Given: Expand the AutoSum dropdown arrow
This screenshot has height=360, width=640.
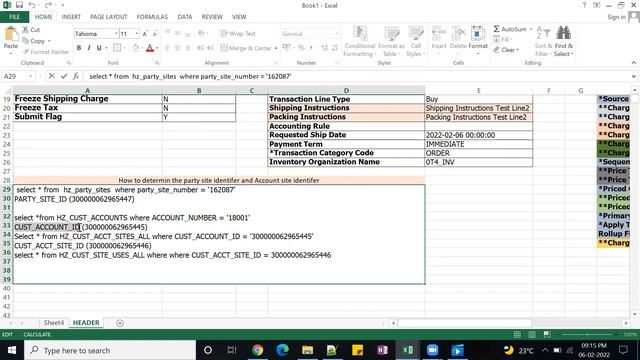Looking at the screenshot, I should click(531, 29).
